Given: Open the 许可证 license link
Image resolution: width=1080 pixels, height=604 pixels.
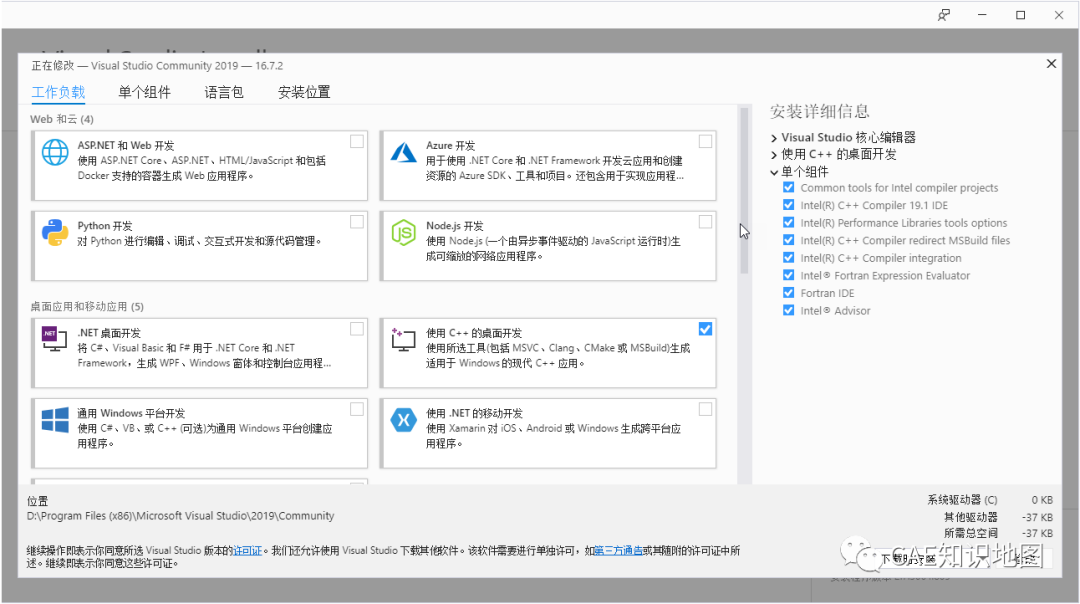Looking at the screenshot, I should point(247,550).
